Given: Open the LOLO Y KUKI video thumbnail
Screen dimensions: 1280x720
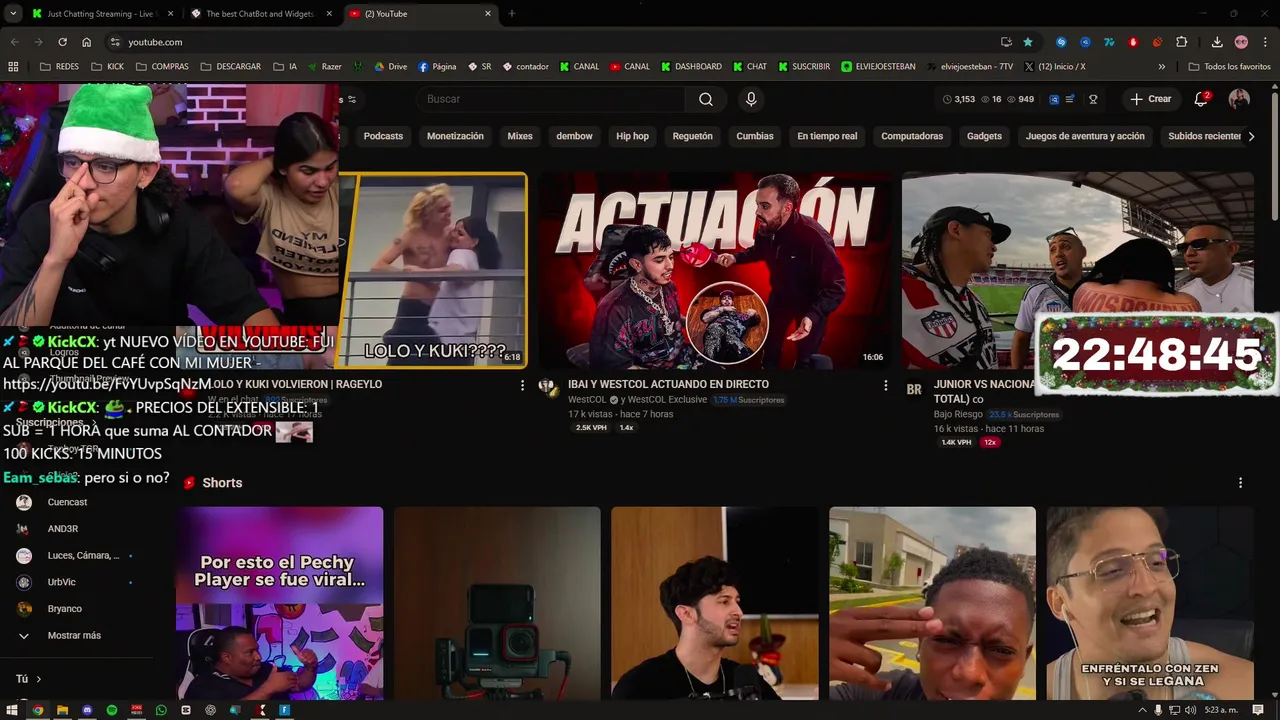Looking at the screenshot, I should click(x=432, y=270).
